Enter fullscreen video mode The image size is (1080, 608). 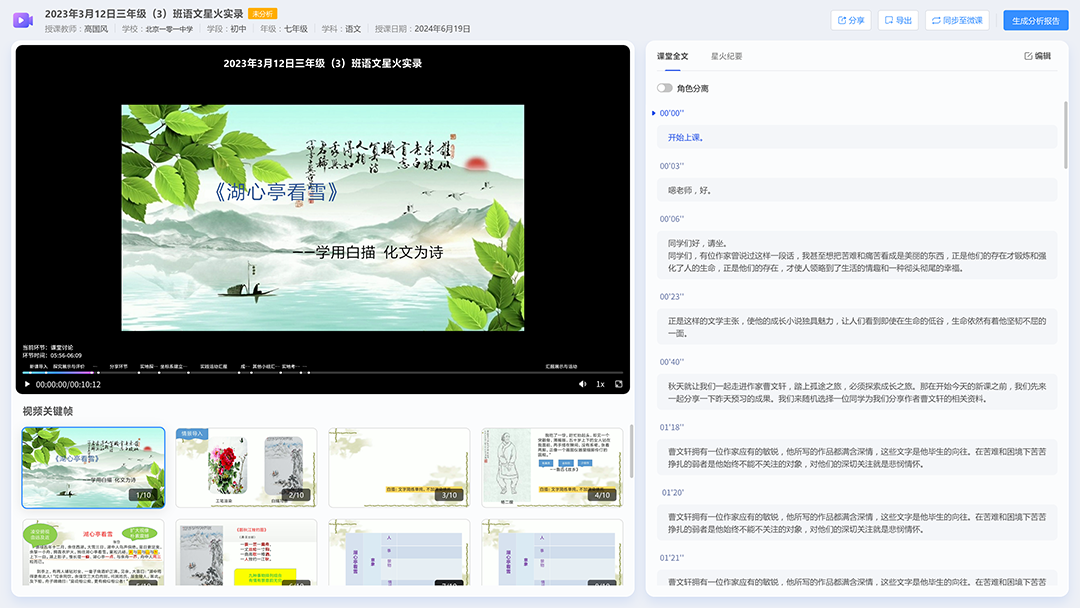(x=619, y=384)
